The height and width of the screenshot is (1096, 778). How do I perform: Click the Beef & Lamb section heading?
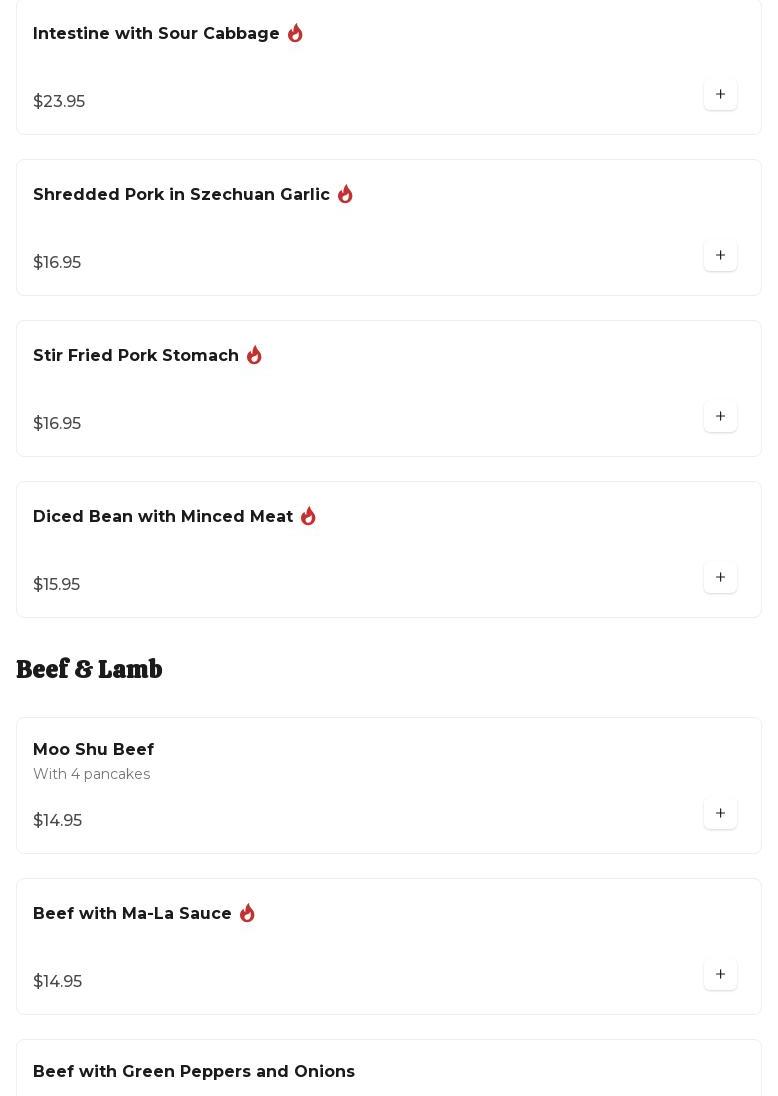(89, 669)
